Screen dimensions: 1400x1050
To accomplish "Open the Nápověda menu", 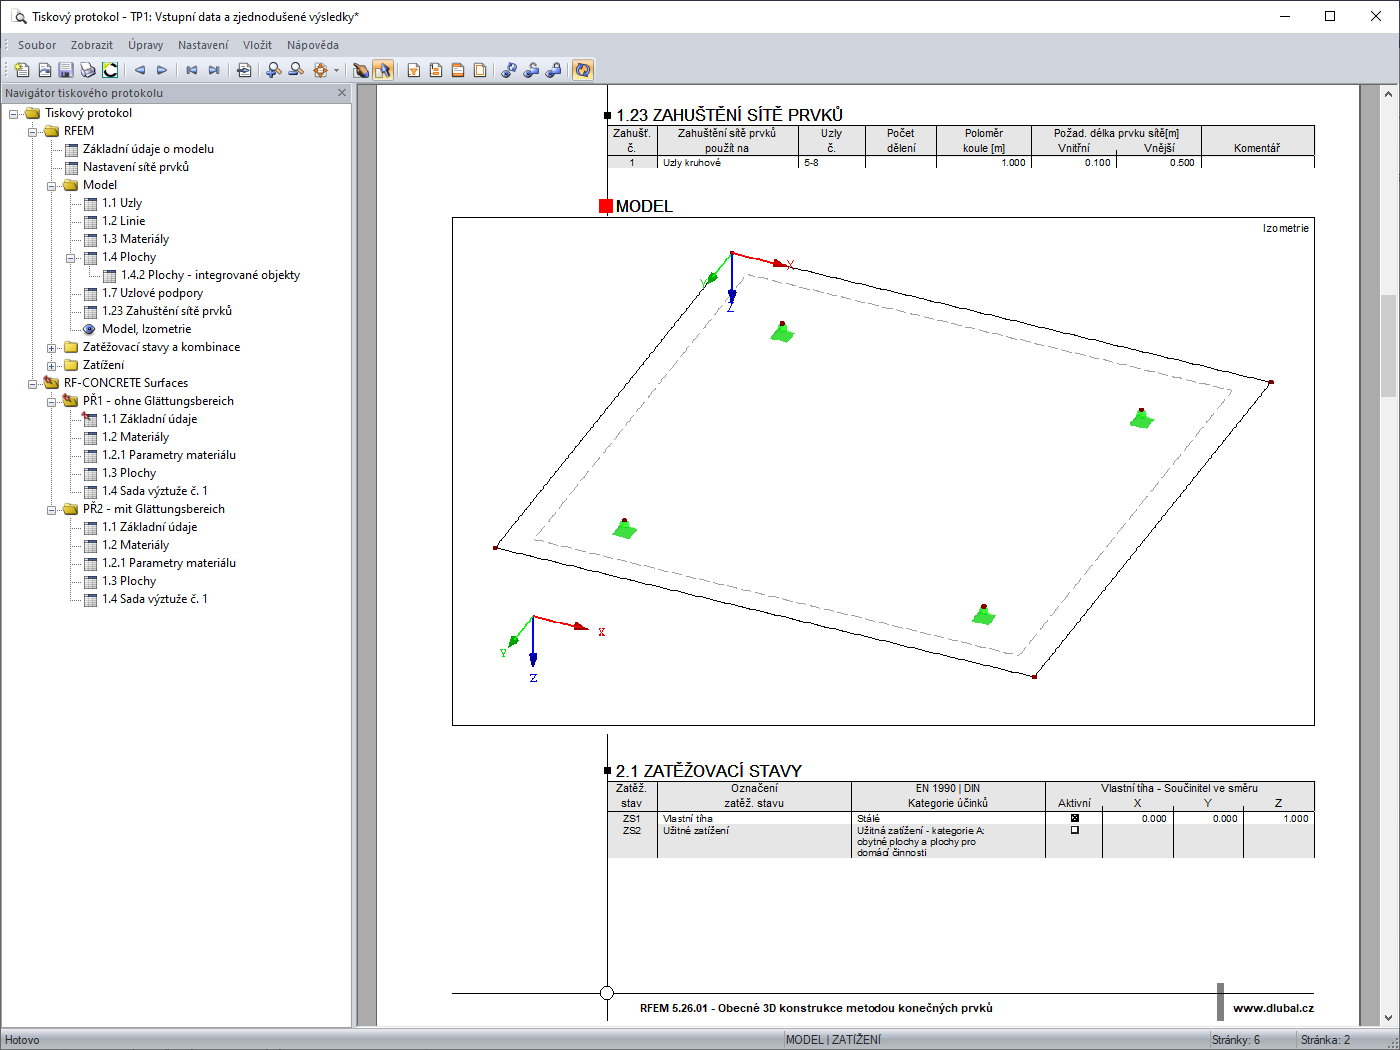I will click(313, 45).
